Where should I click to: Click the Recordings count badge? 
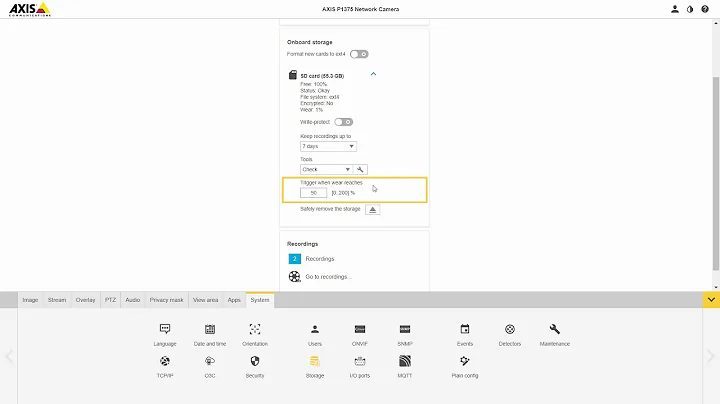[x=295, y=259]
